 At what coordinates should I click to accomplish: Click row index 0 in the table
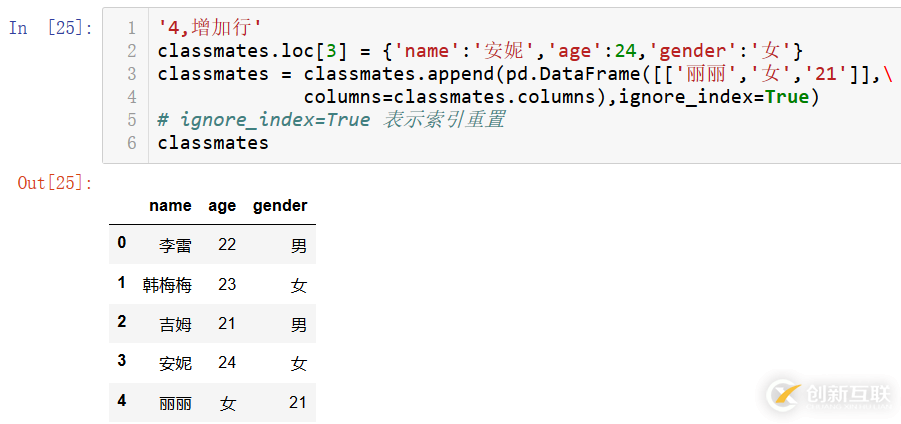122,243
